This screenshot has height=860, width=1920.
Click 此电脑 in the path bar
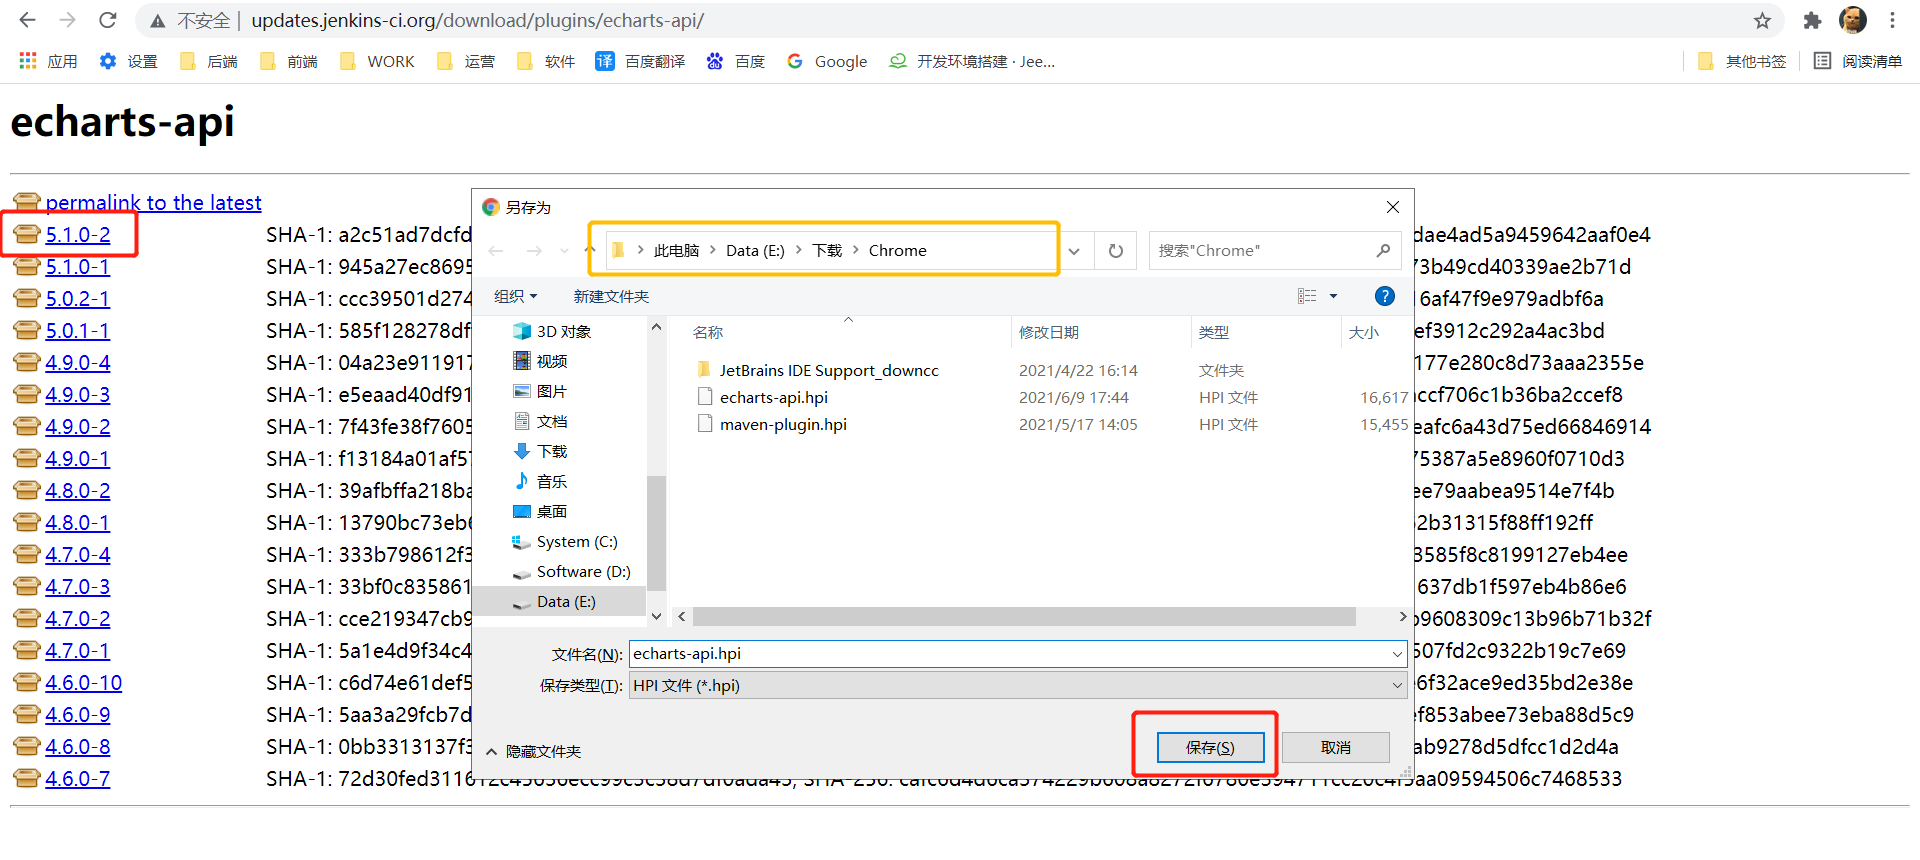click(676, 250)
